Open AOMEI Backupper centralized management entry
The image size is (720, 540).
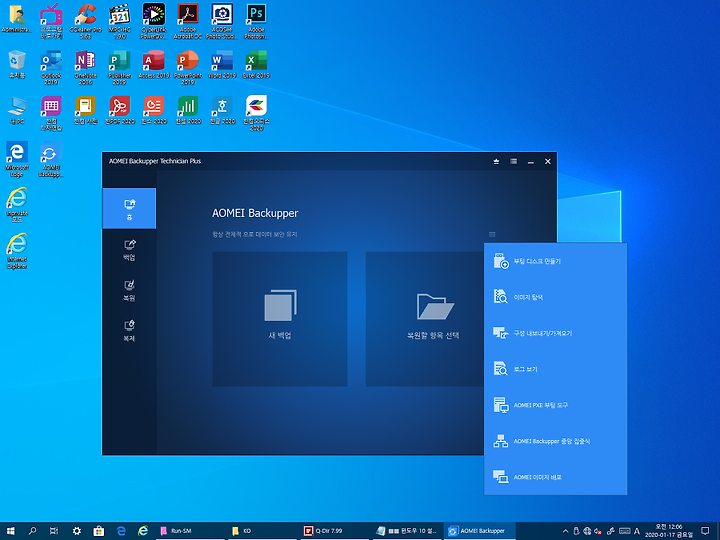[x=555, y=441]
